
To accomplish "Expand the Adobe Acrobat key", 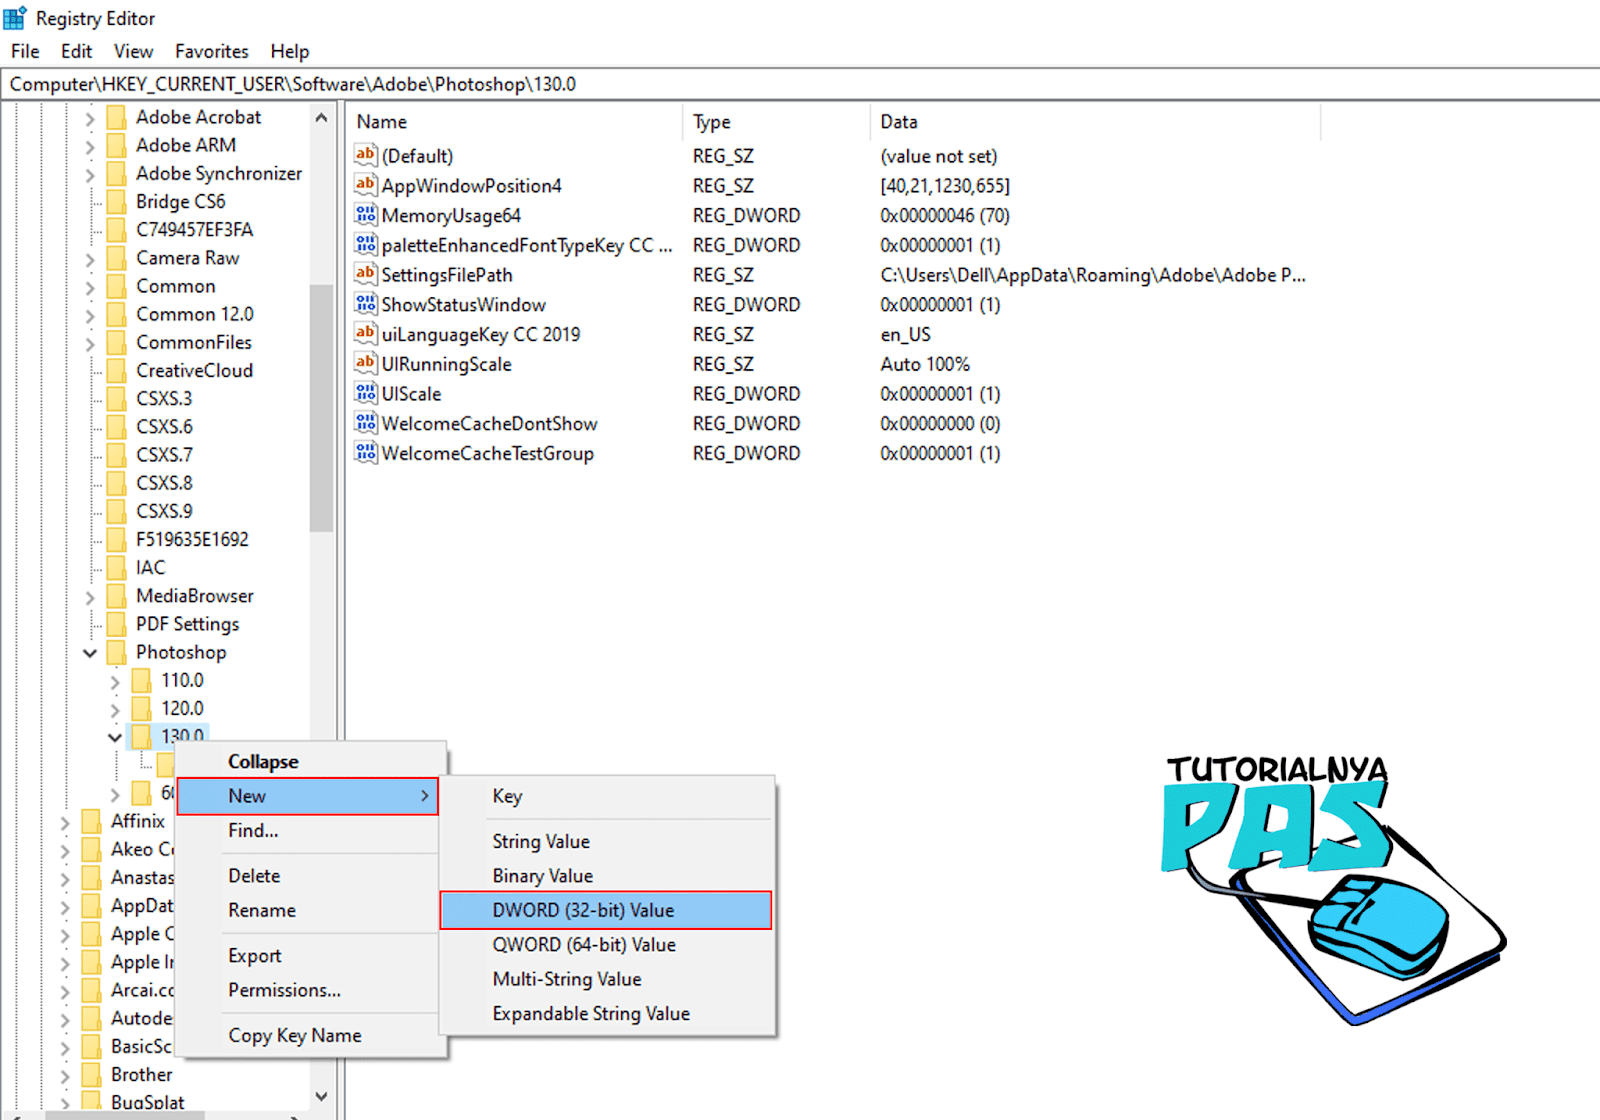I will (x=90, y=118).
